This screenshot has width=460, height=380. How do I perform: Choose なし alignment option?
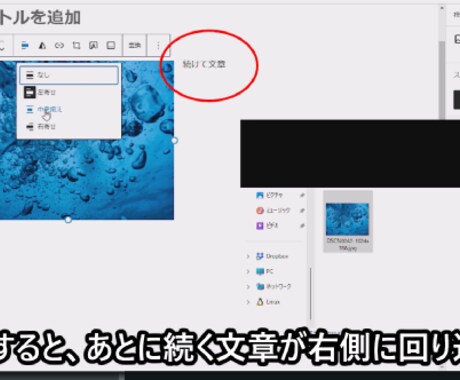click(69, 75)
